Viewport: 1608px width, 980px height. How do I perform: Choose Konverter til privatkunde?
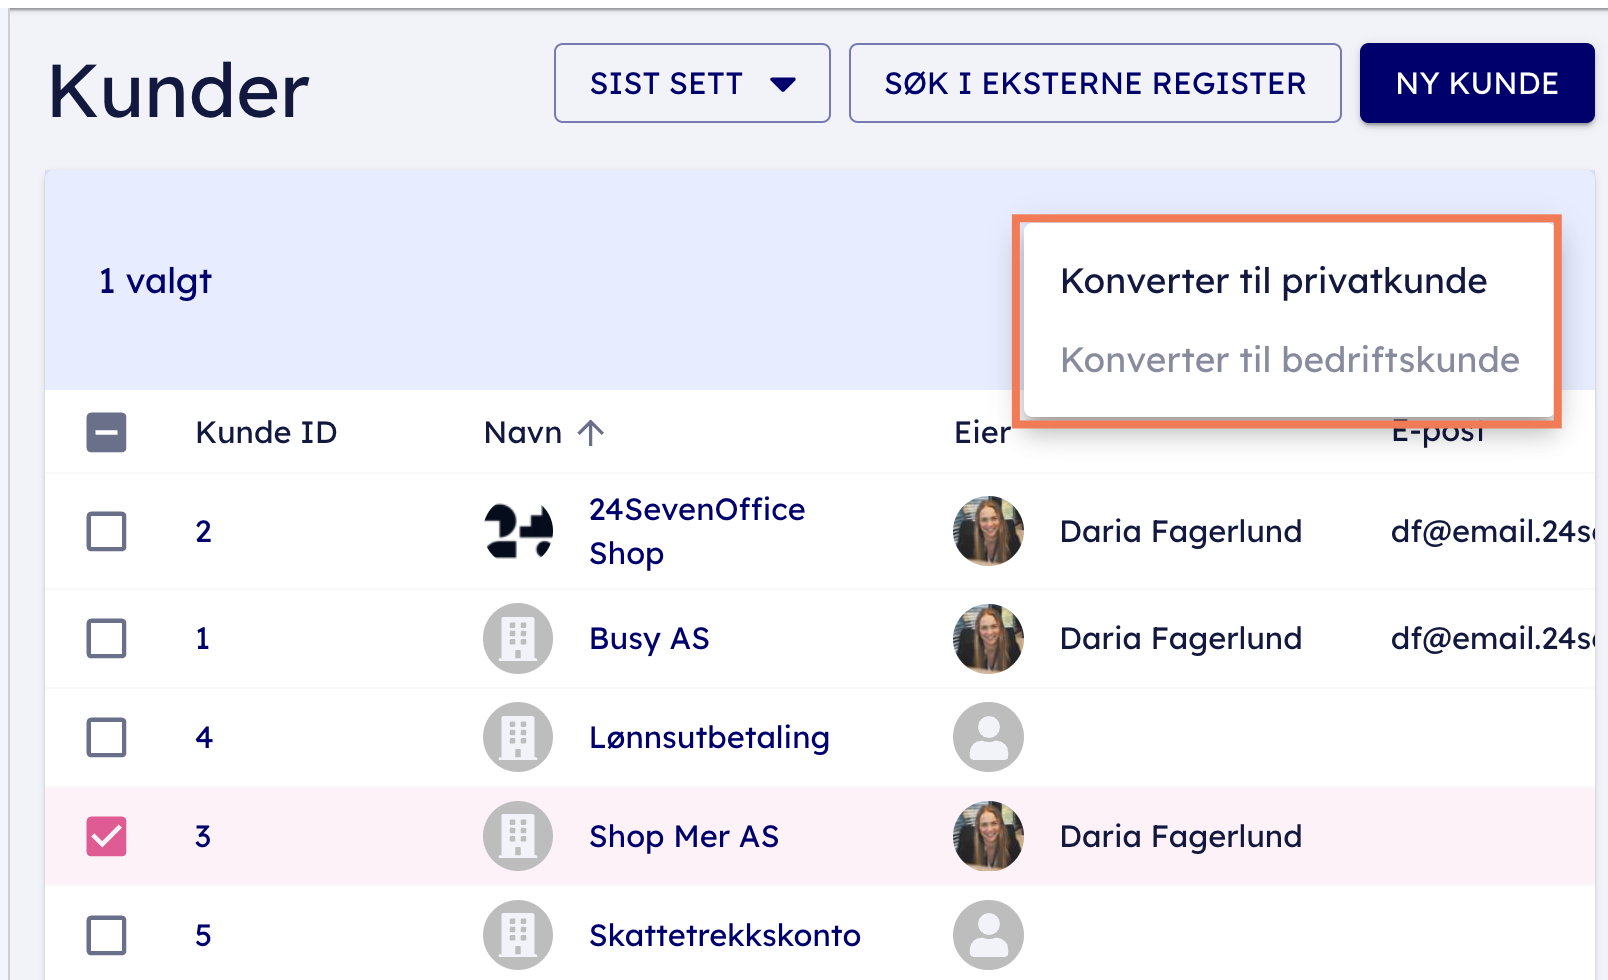(x=1273, y=281)
